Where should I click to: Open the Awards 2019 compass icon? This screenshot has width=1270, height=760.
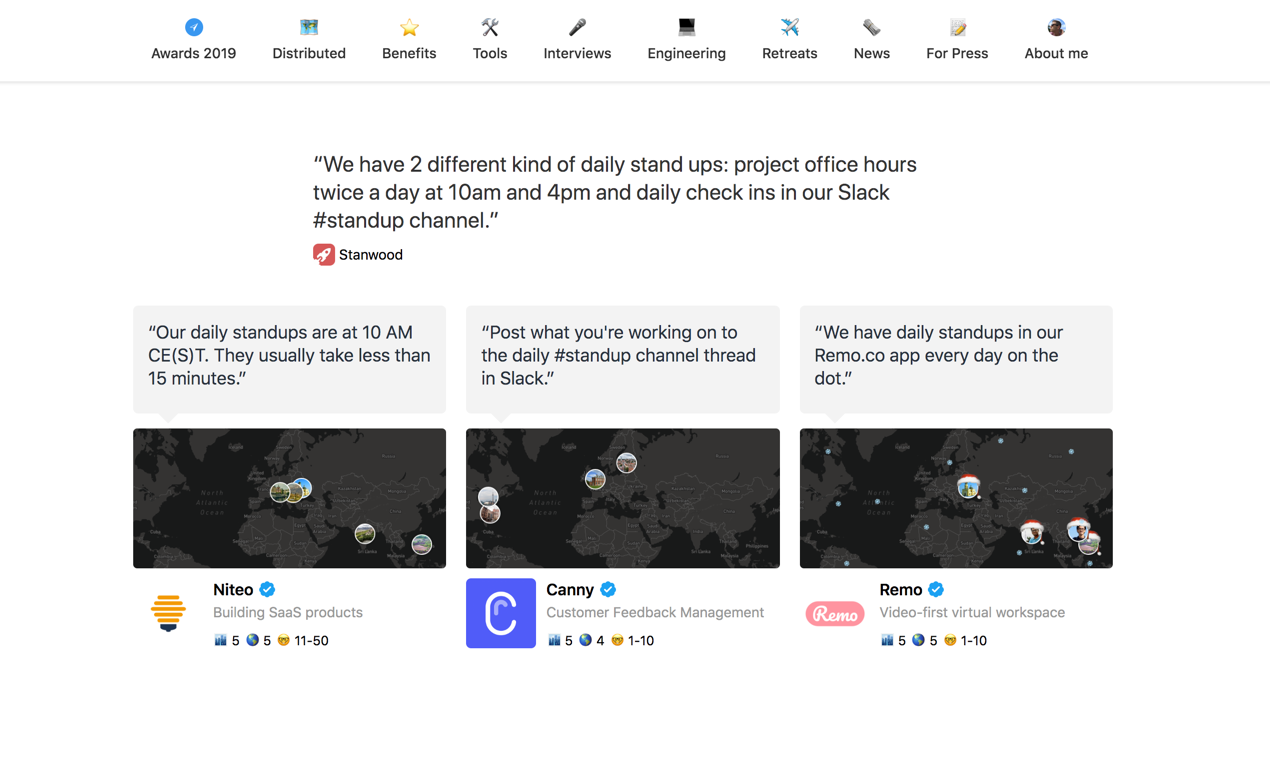[x=194, y=27]
